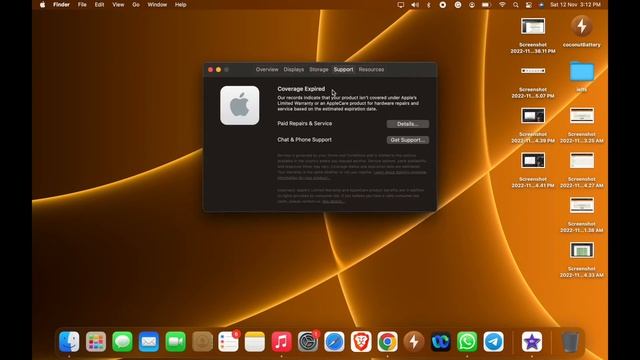Click the date and time in menu bar

tap(575, 5)
